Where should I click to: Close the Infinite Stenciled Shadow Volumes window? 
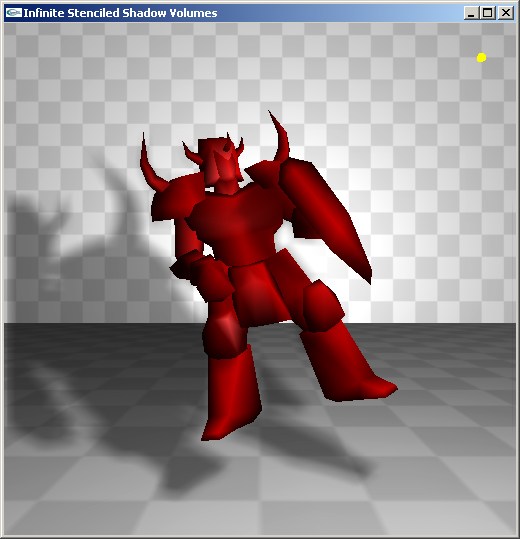(506, 13)
